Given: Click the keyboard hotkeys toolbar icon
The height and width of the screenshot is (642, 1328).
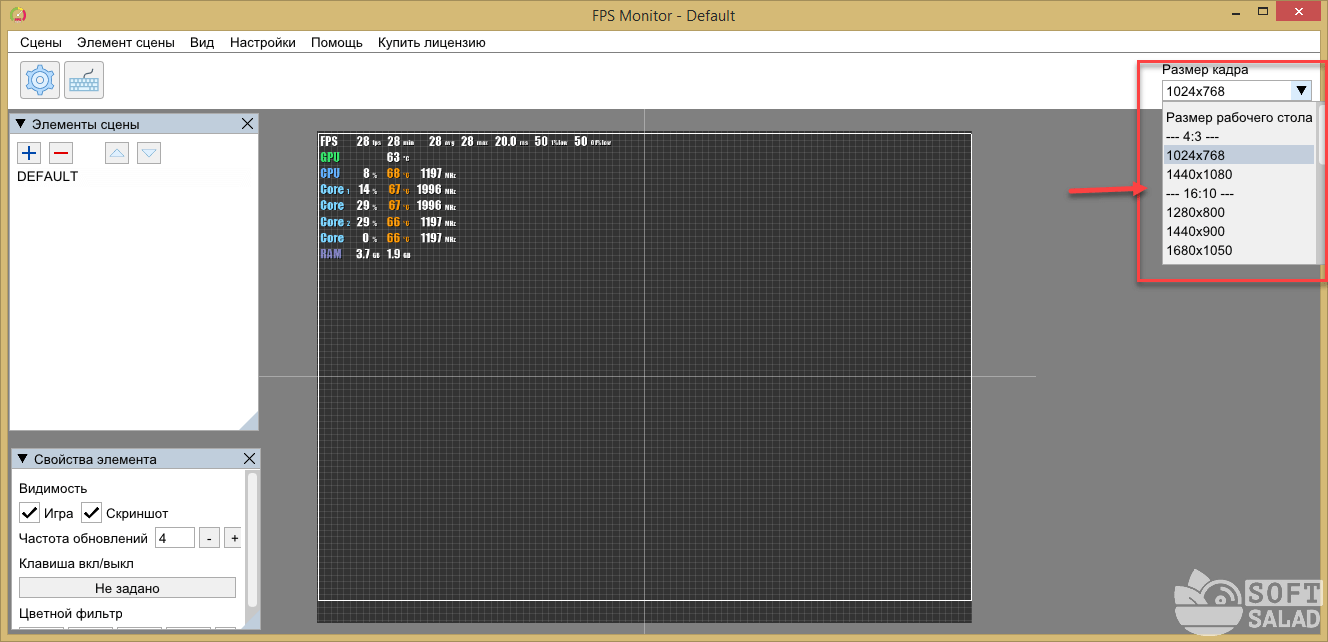Looking at the screenshot, I should coord(84,80).
